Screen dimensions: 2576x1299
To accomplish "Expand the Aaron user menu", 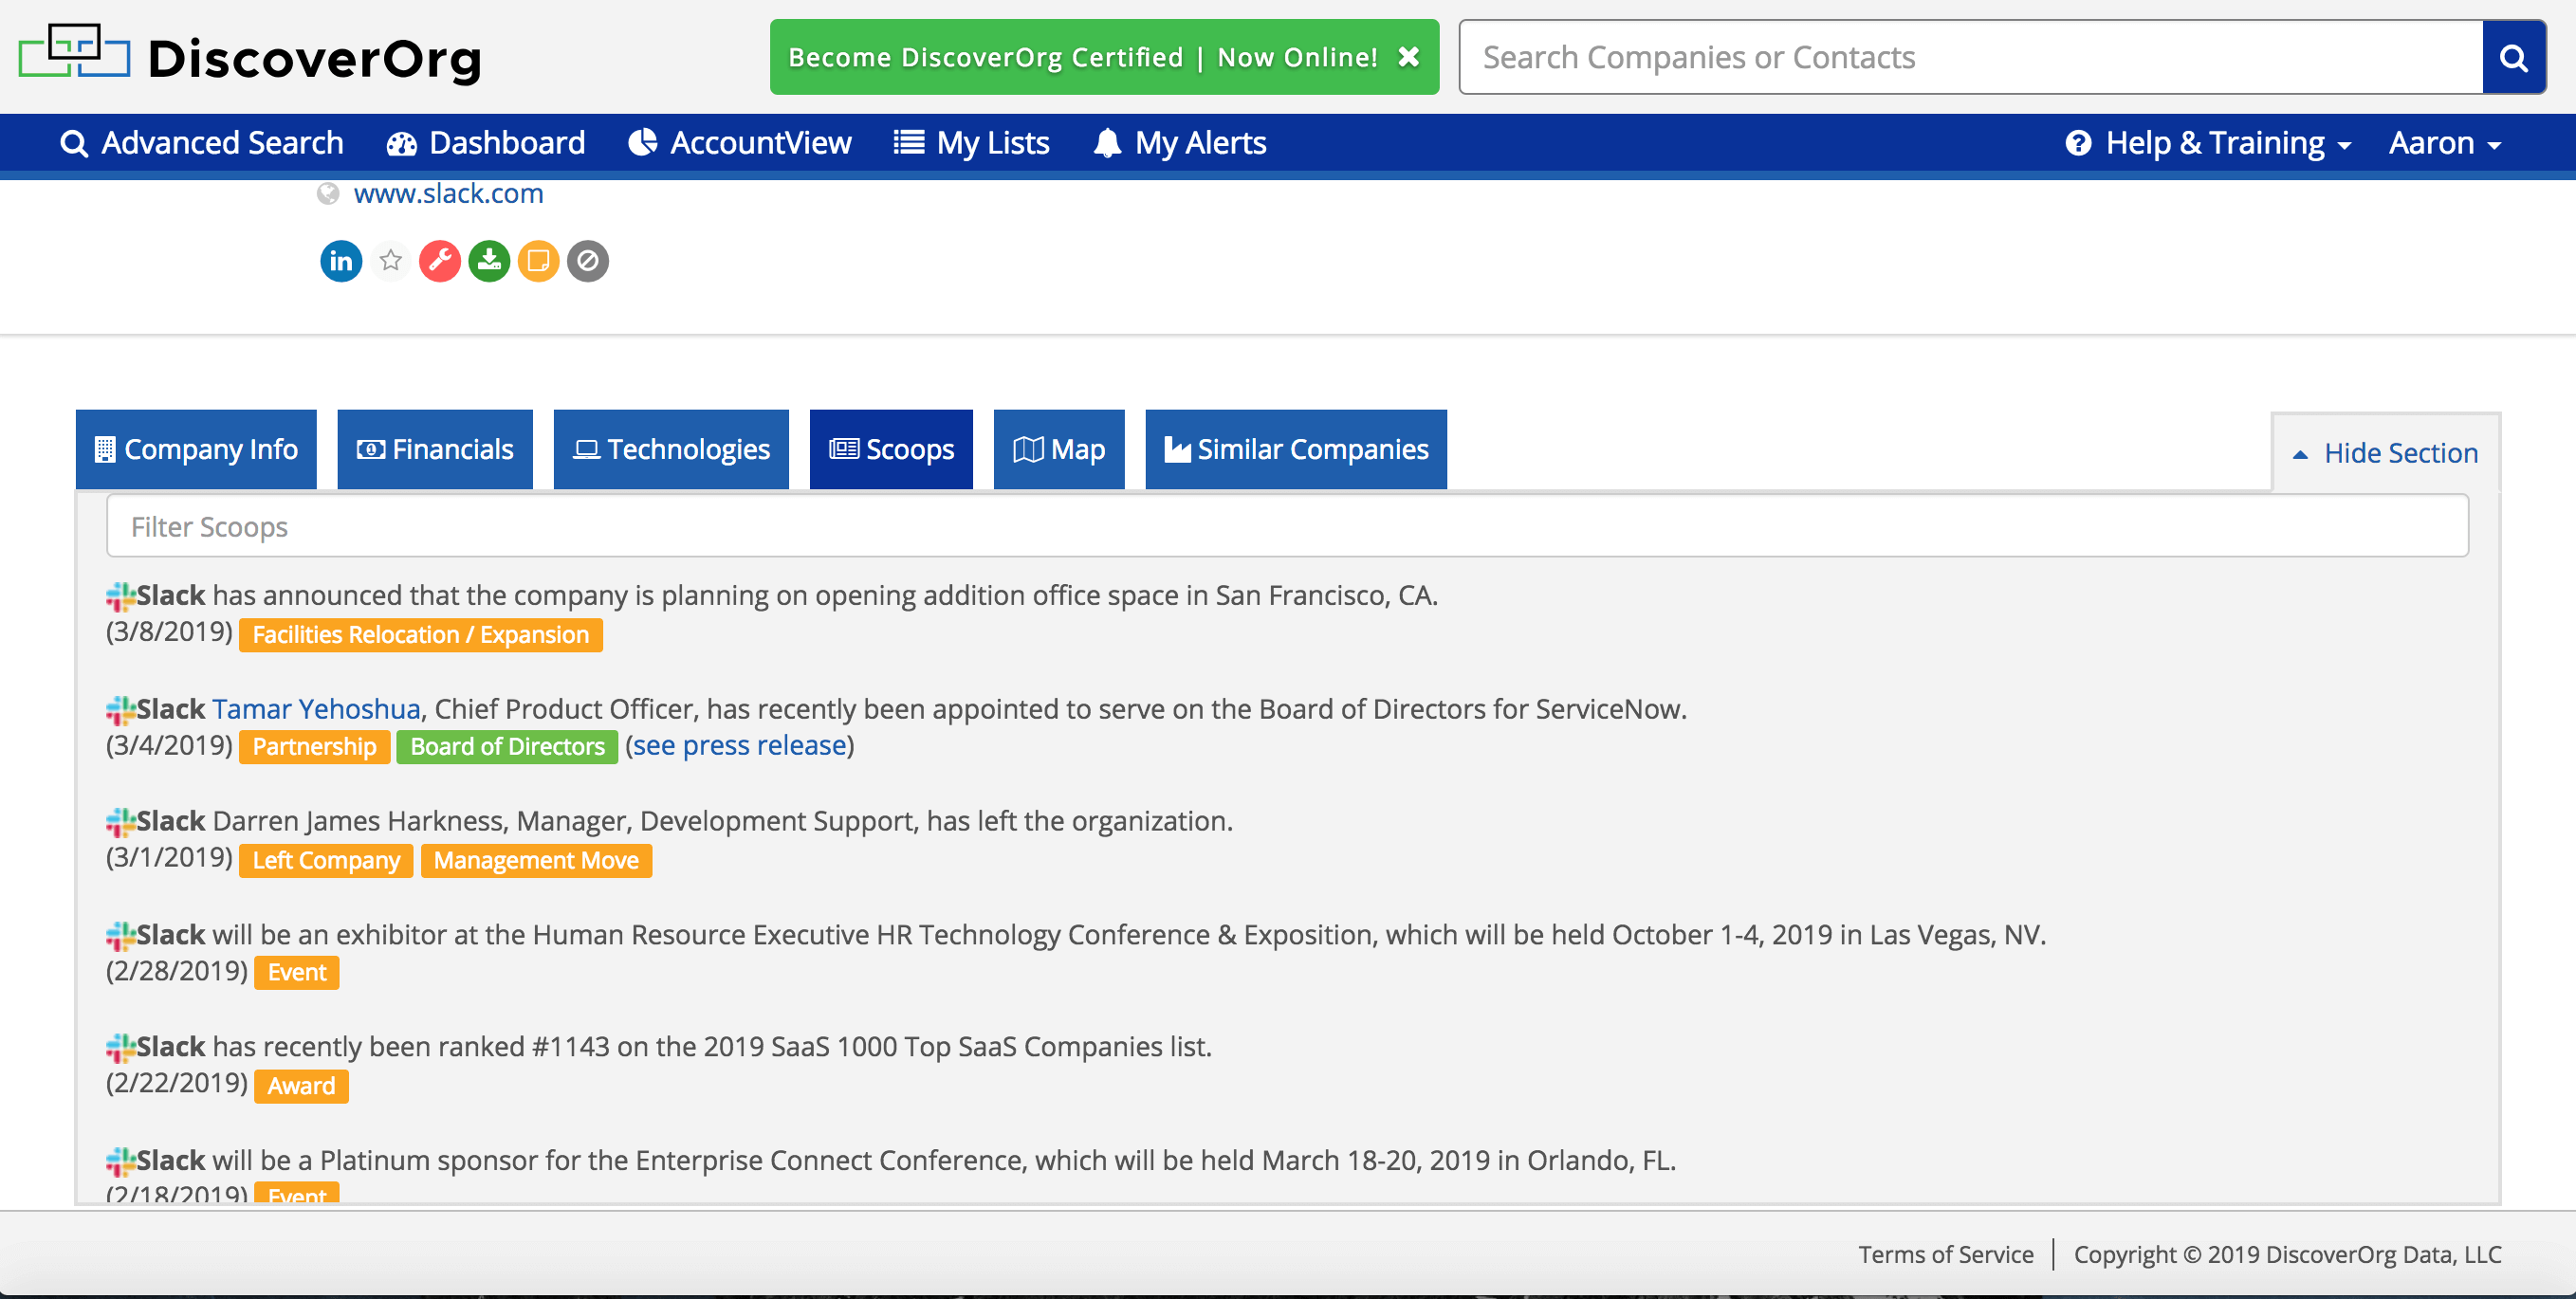I will [2445, 143].
